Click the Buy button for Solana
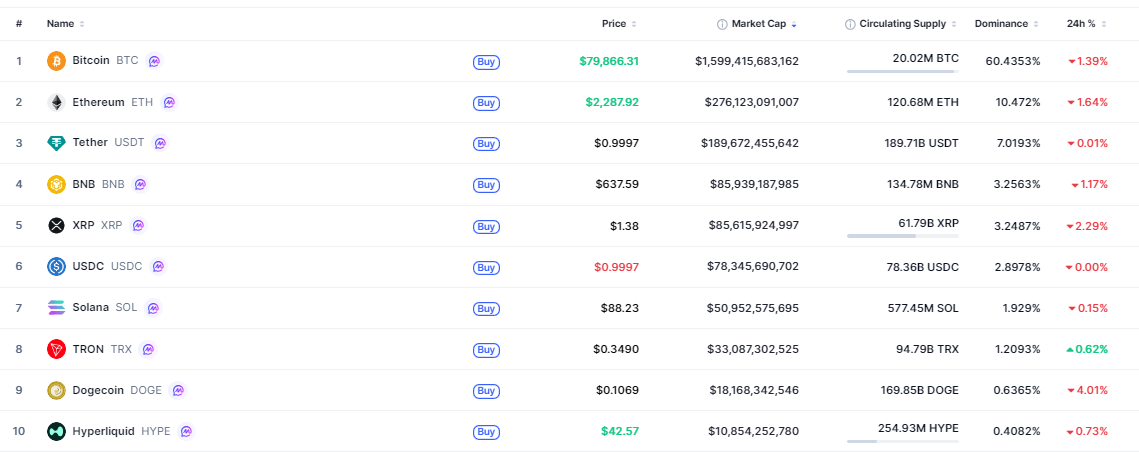Screen dimensions: 1139x452 pos(486,309)
